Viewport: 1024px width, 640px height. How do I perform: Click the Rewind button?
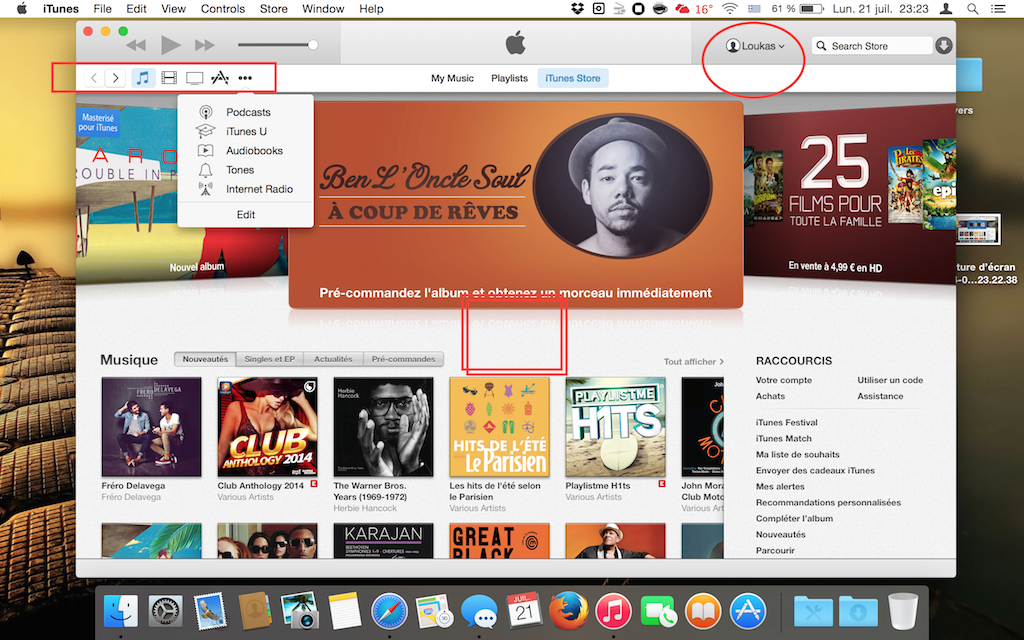click(x=136, y=45)
